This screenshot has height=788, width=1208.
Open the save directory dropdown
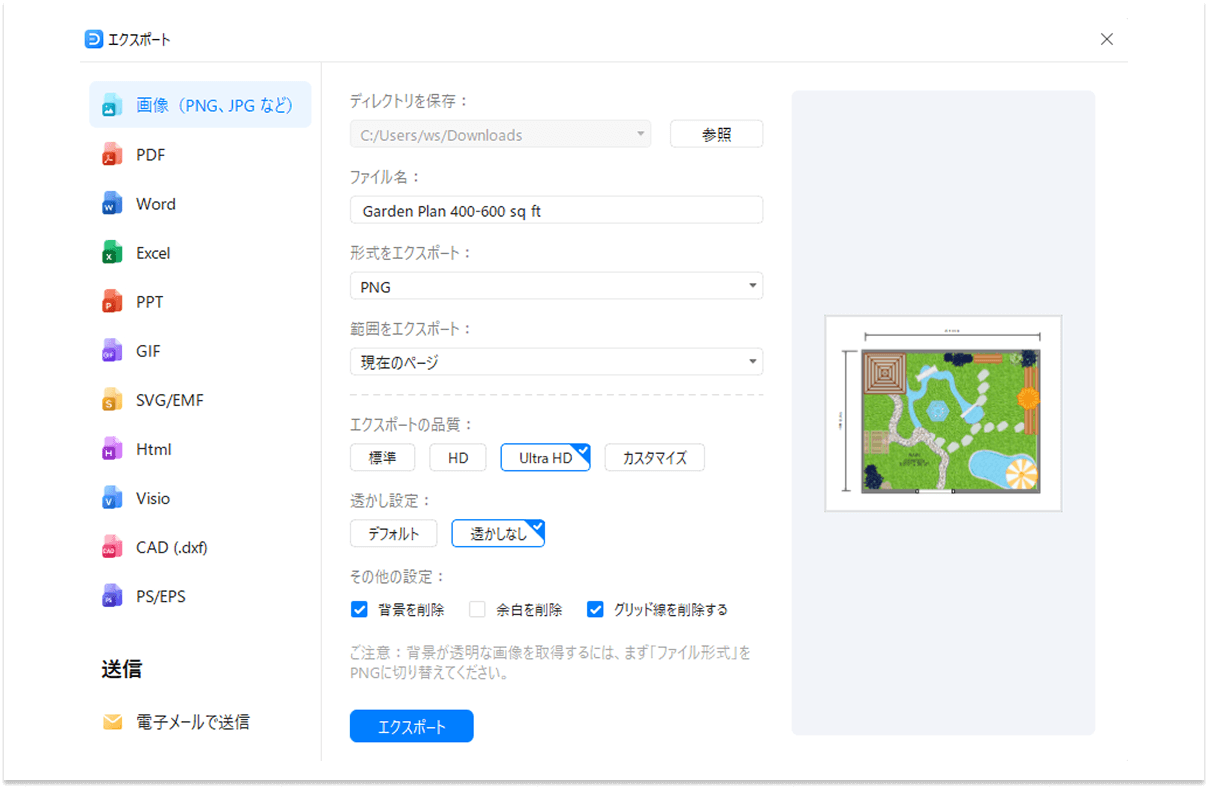(640, 133)
